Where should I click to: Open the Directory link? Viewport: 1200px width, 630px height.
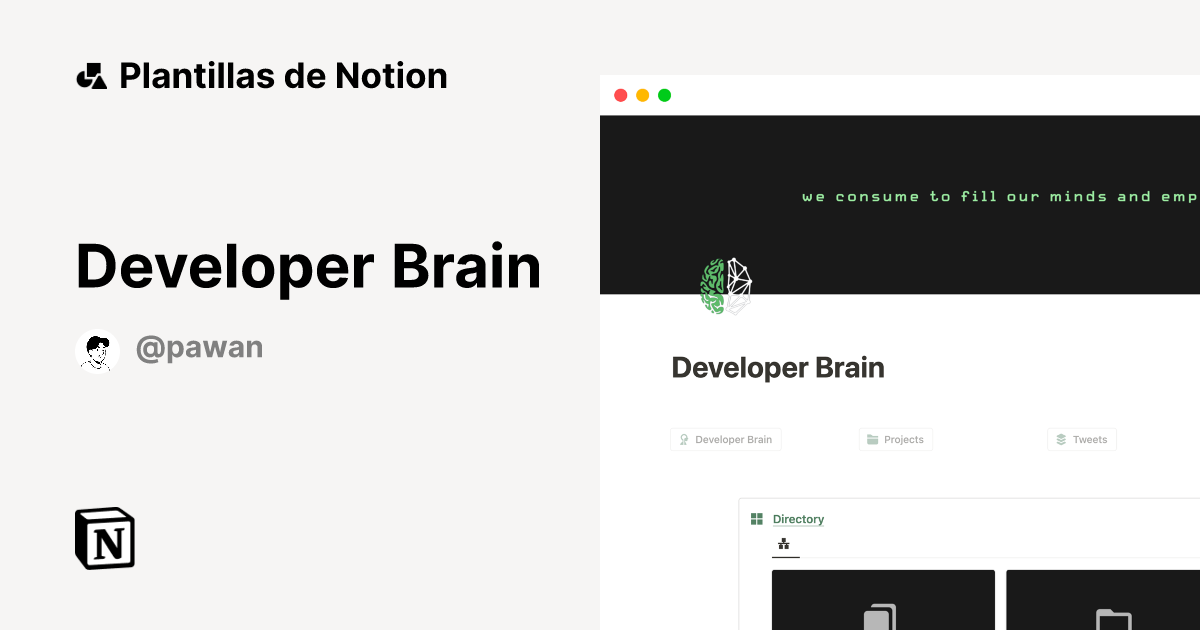(799, 518)
